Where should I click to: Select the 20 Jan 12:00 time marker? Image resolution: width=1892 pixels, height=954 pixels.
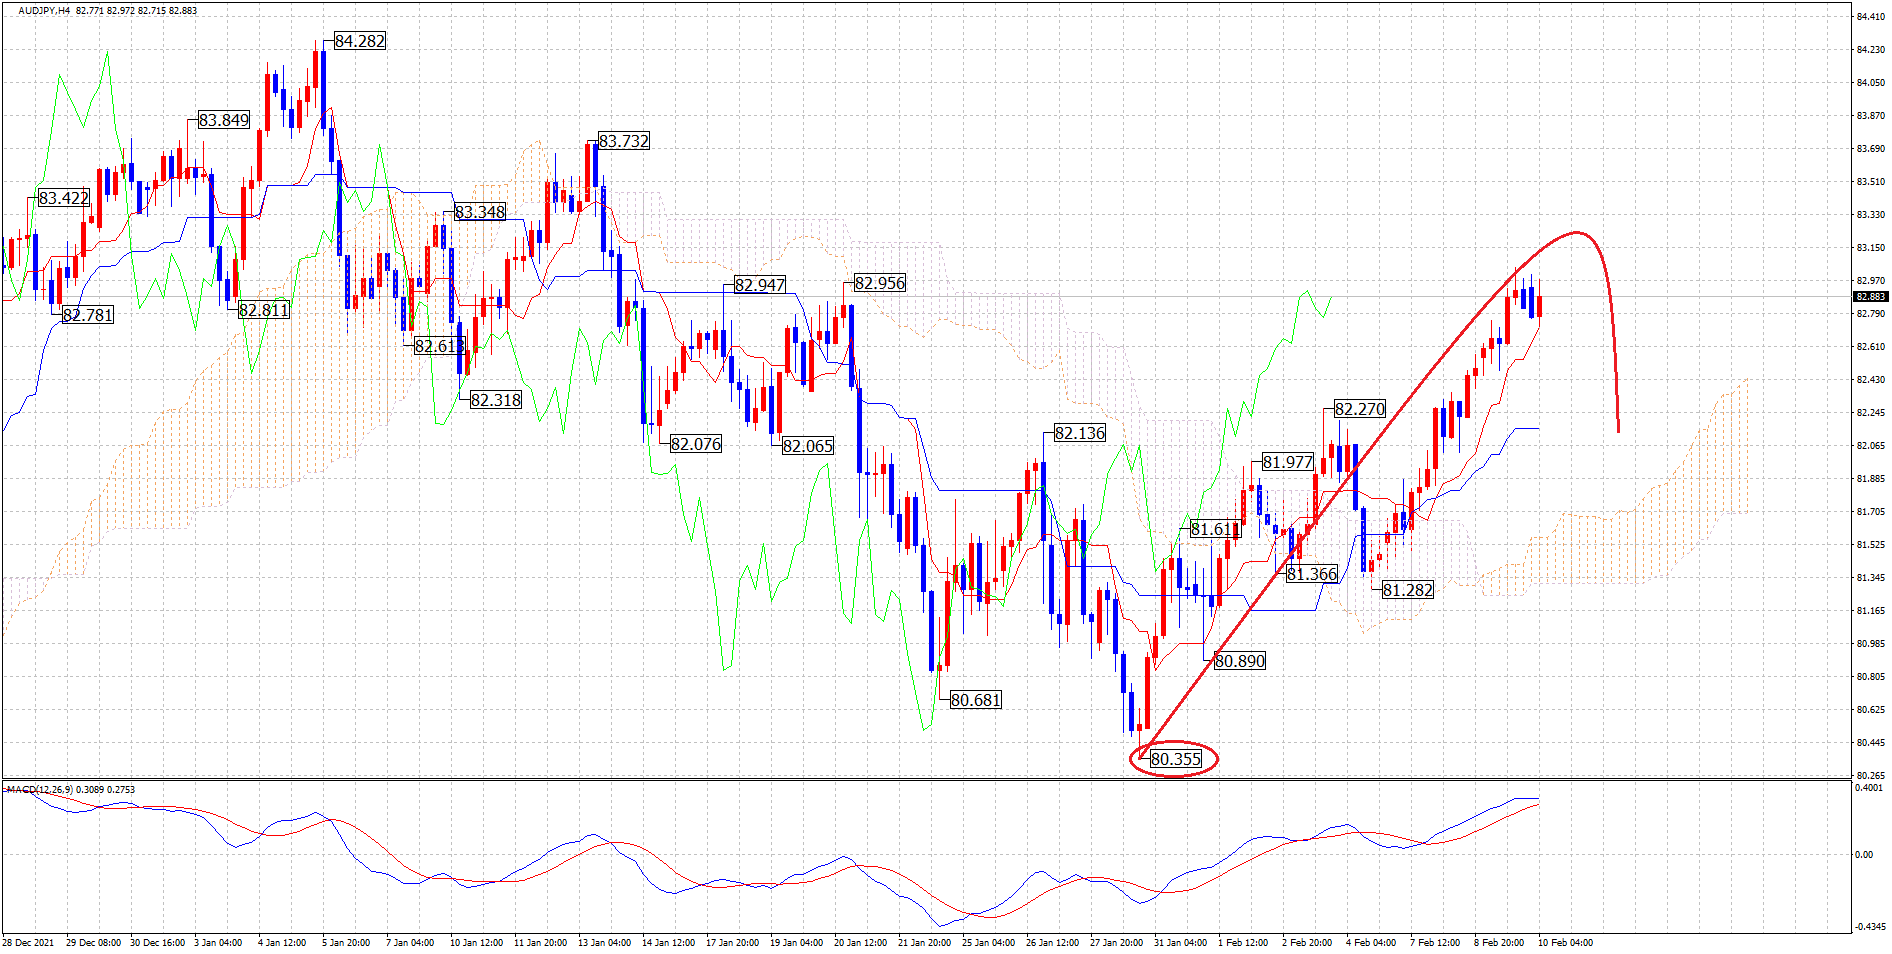(x=860, y=942)
